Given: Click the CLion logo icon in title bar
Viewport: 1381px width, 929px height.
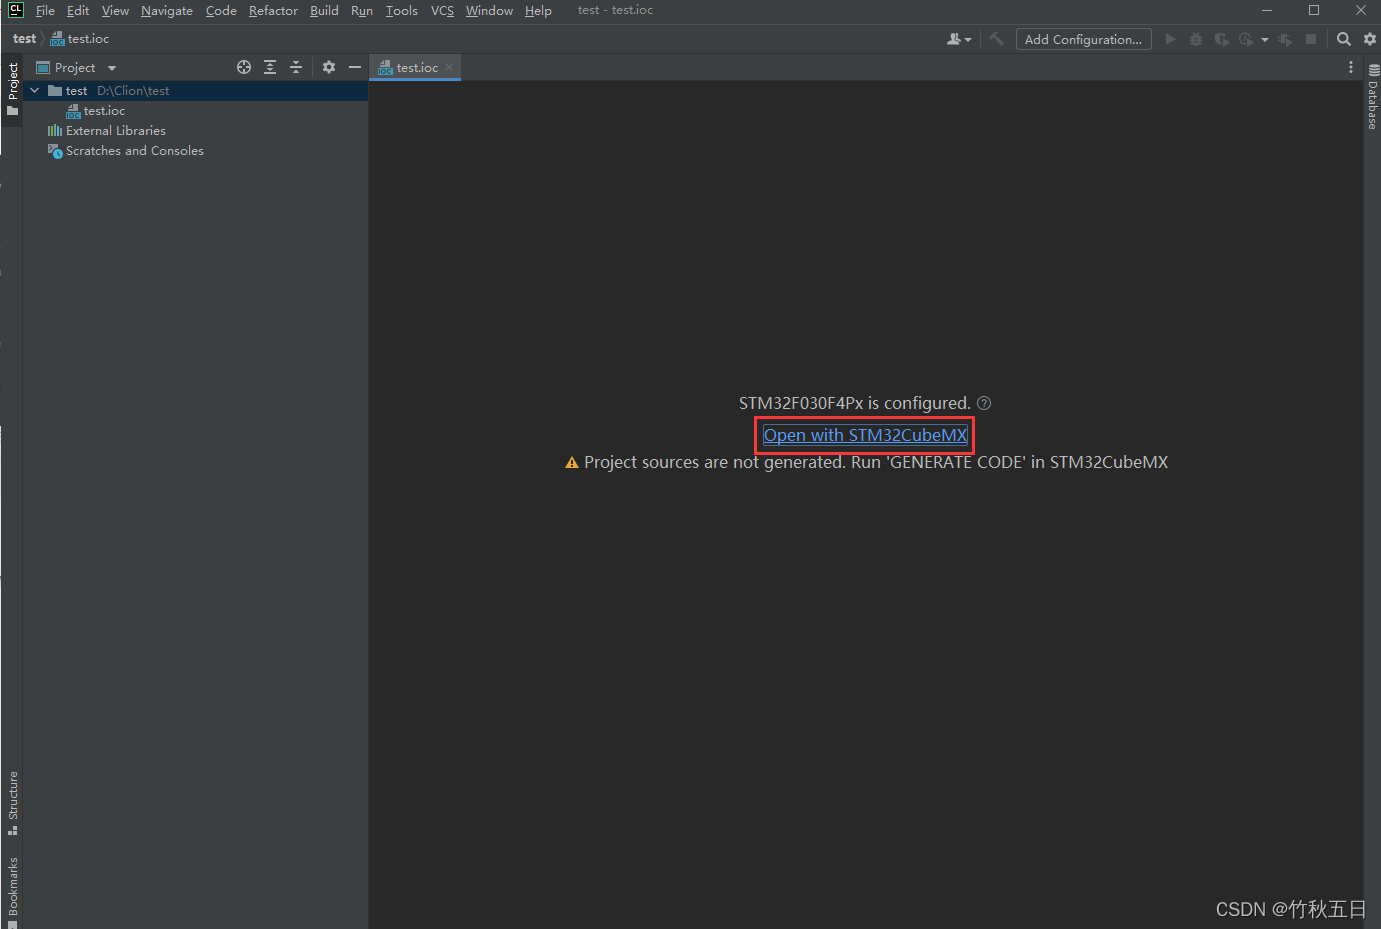Looking at the screenshot, I should 15,10.
